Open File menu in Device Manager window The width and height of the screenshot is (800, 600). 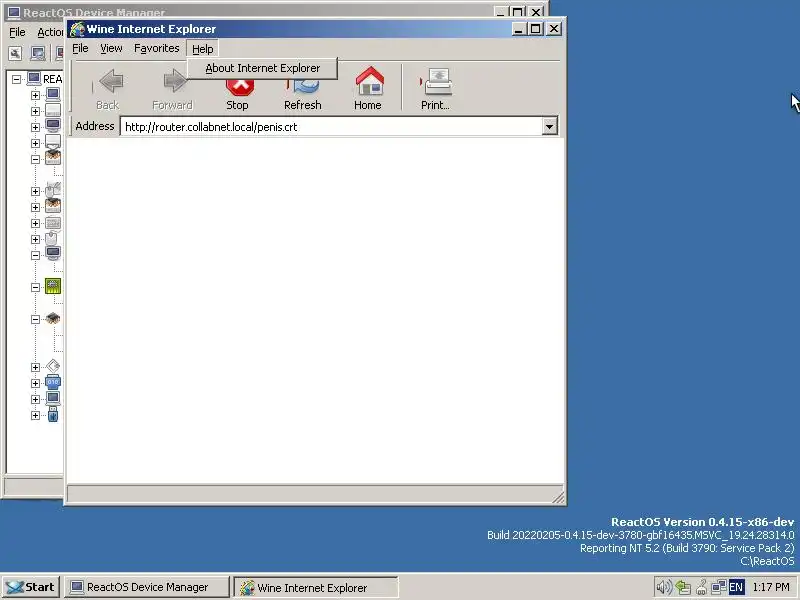point(17,32)
